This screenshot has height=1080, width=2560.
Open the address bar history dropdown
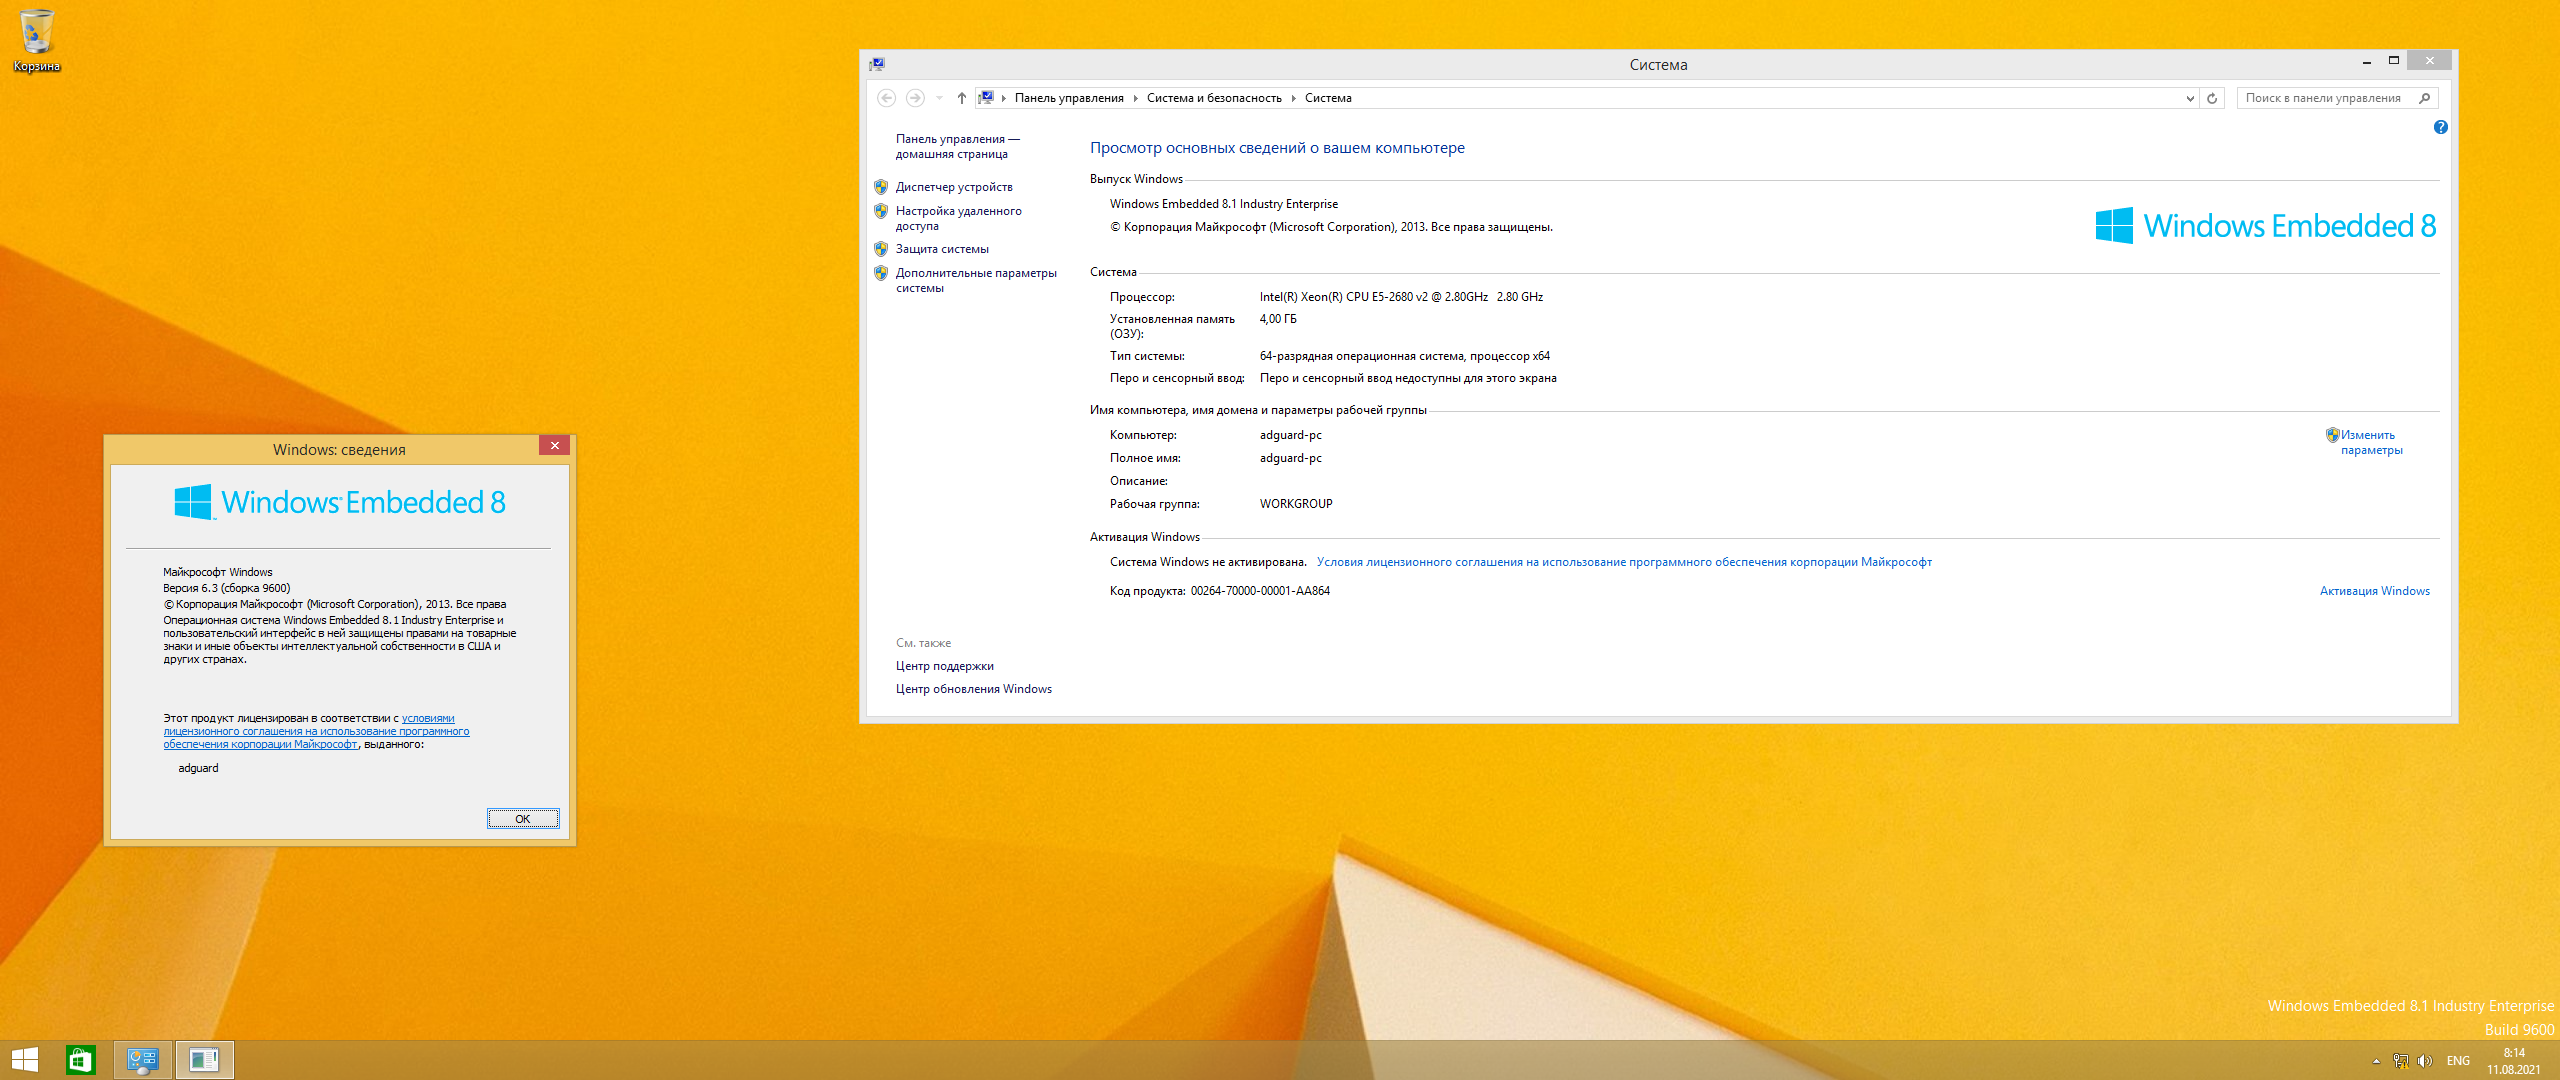point(2190,98)
